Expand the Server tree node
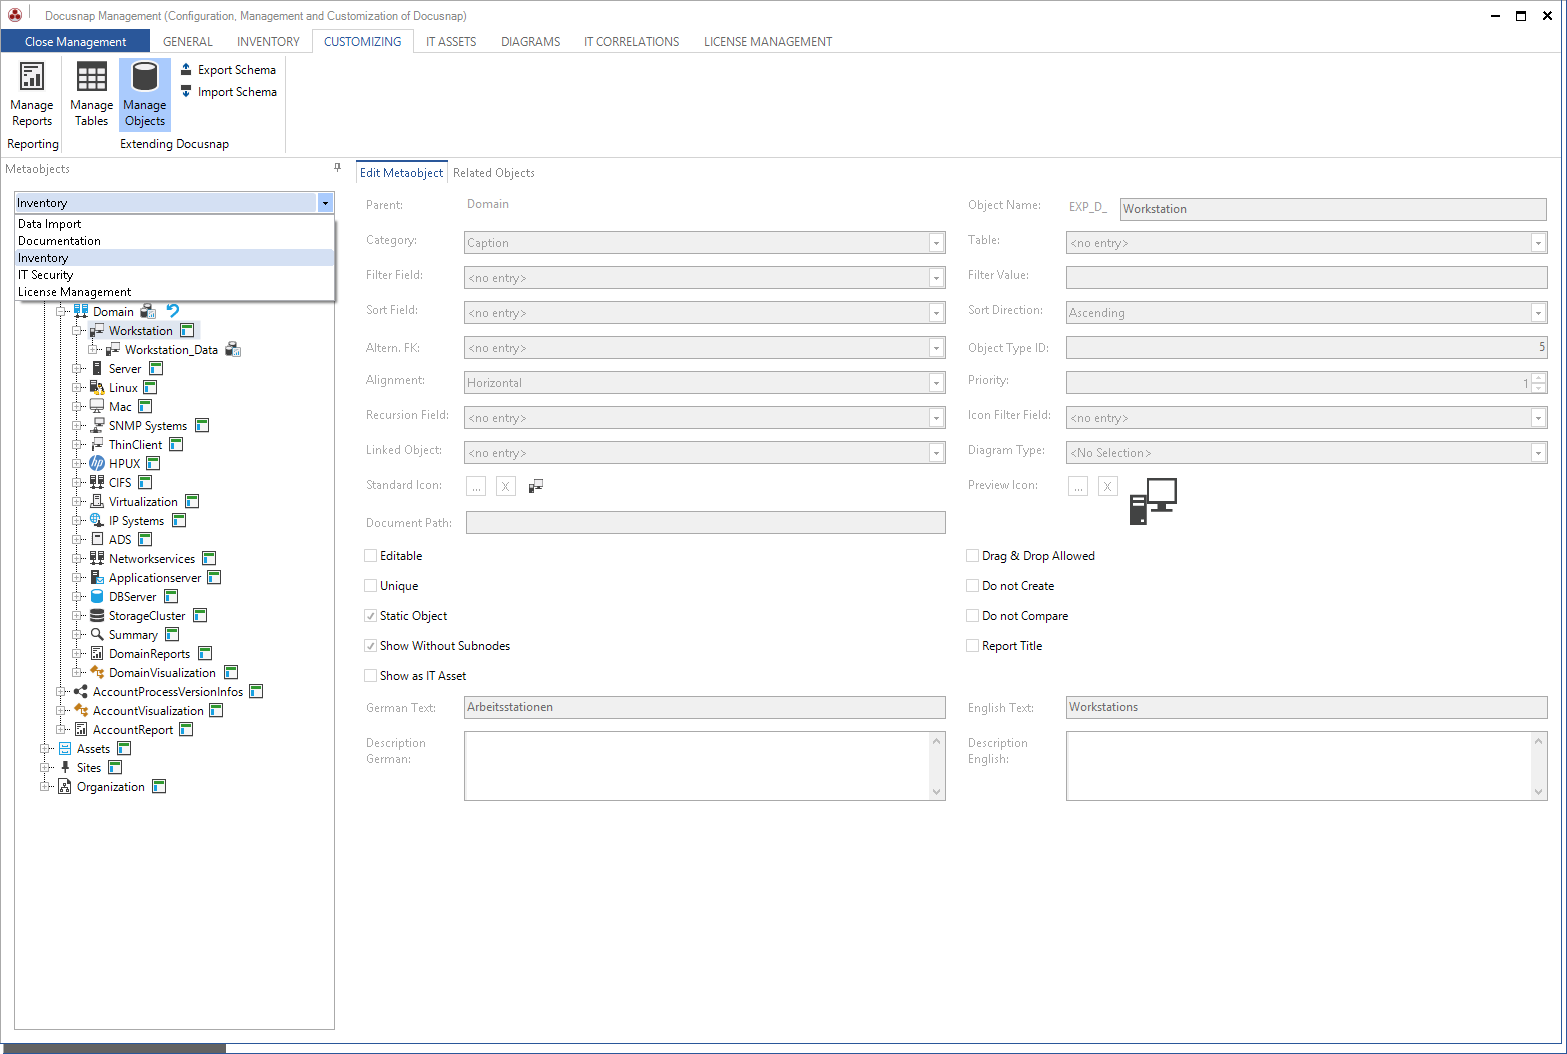 pyautogui.click(x=77, y=368)
